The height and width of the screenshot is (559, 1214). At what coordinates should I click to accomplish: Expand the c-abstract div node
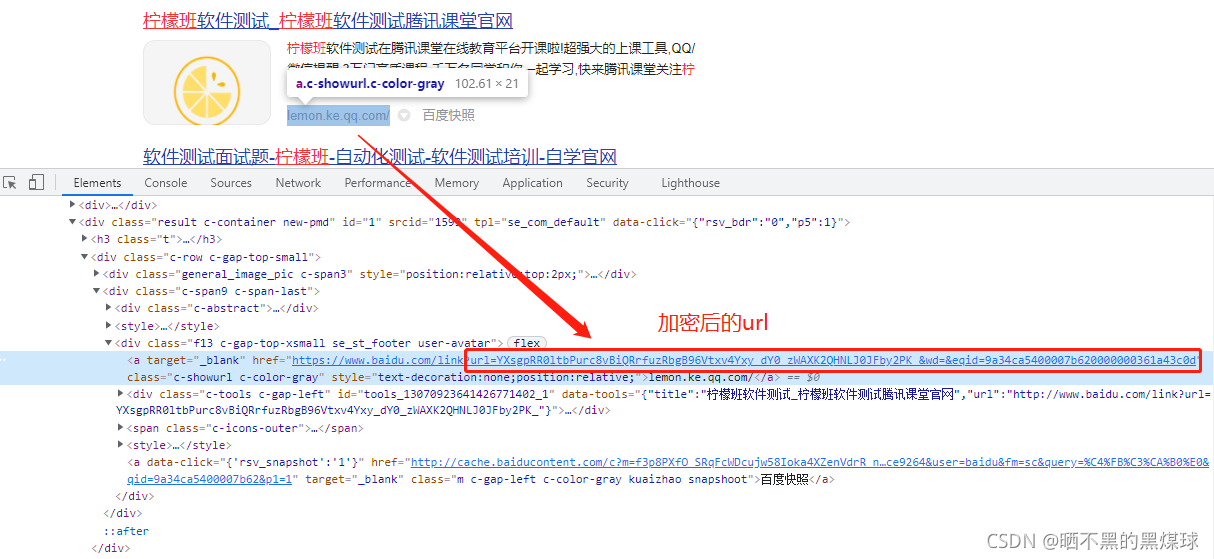(x=108, y=308)
